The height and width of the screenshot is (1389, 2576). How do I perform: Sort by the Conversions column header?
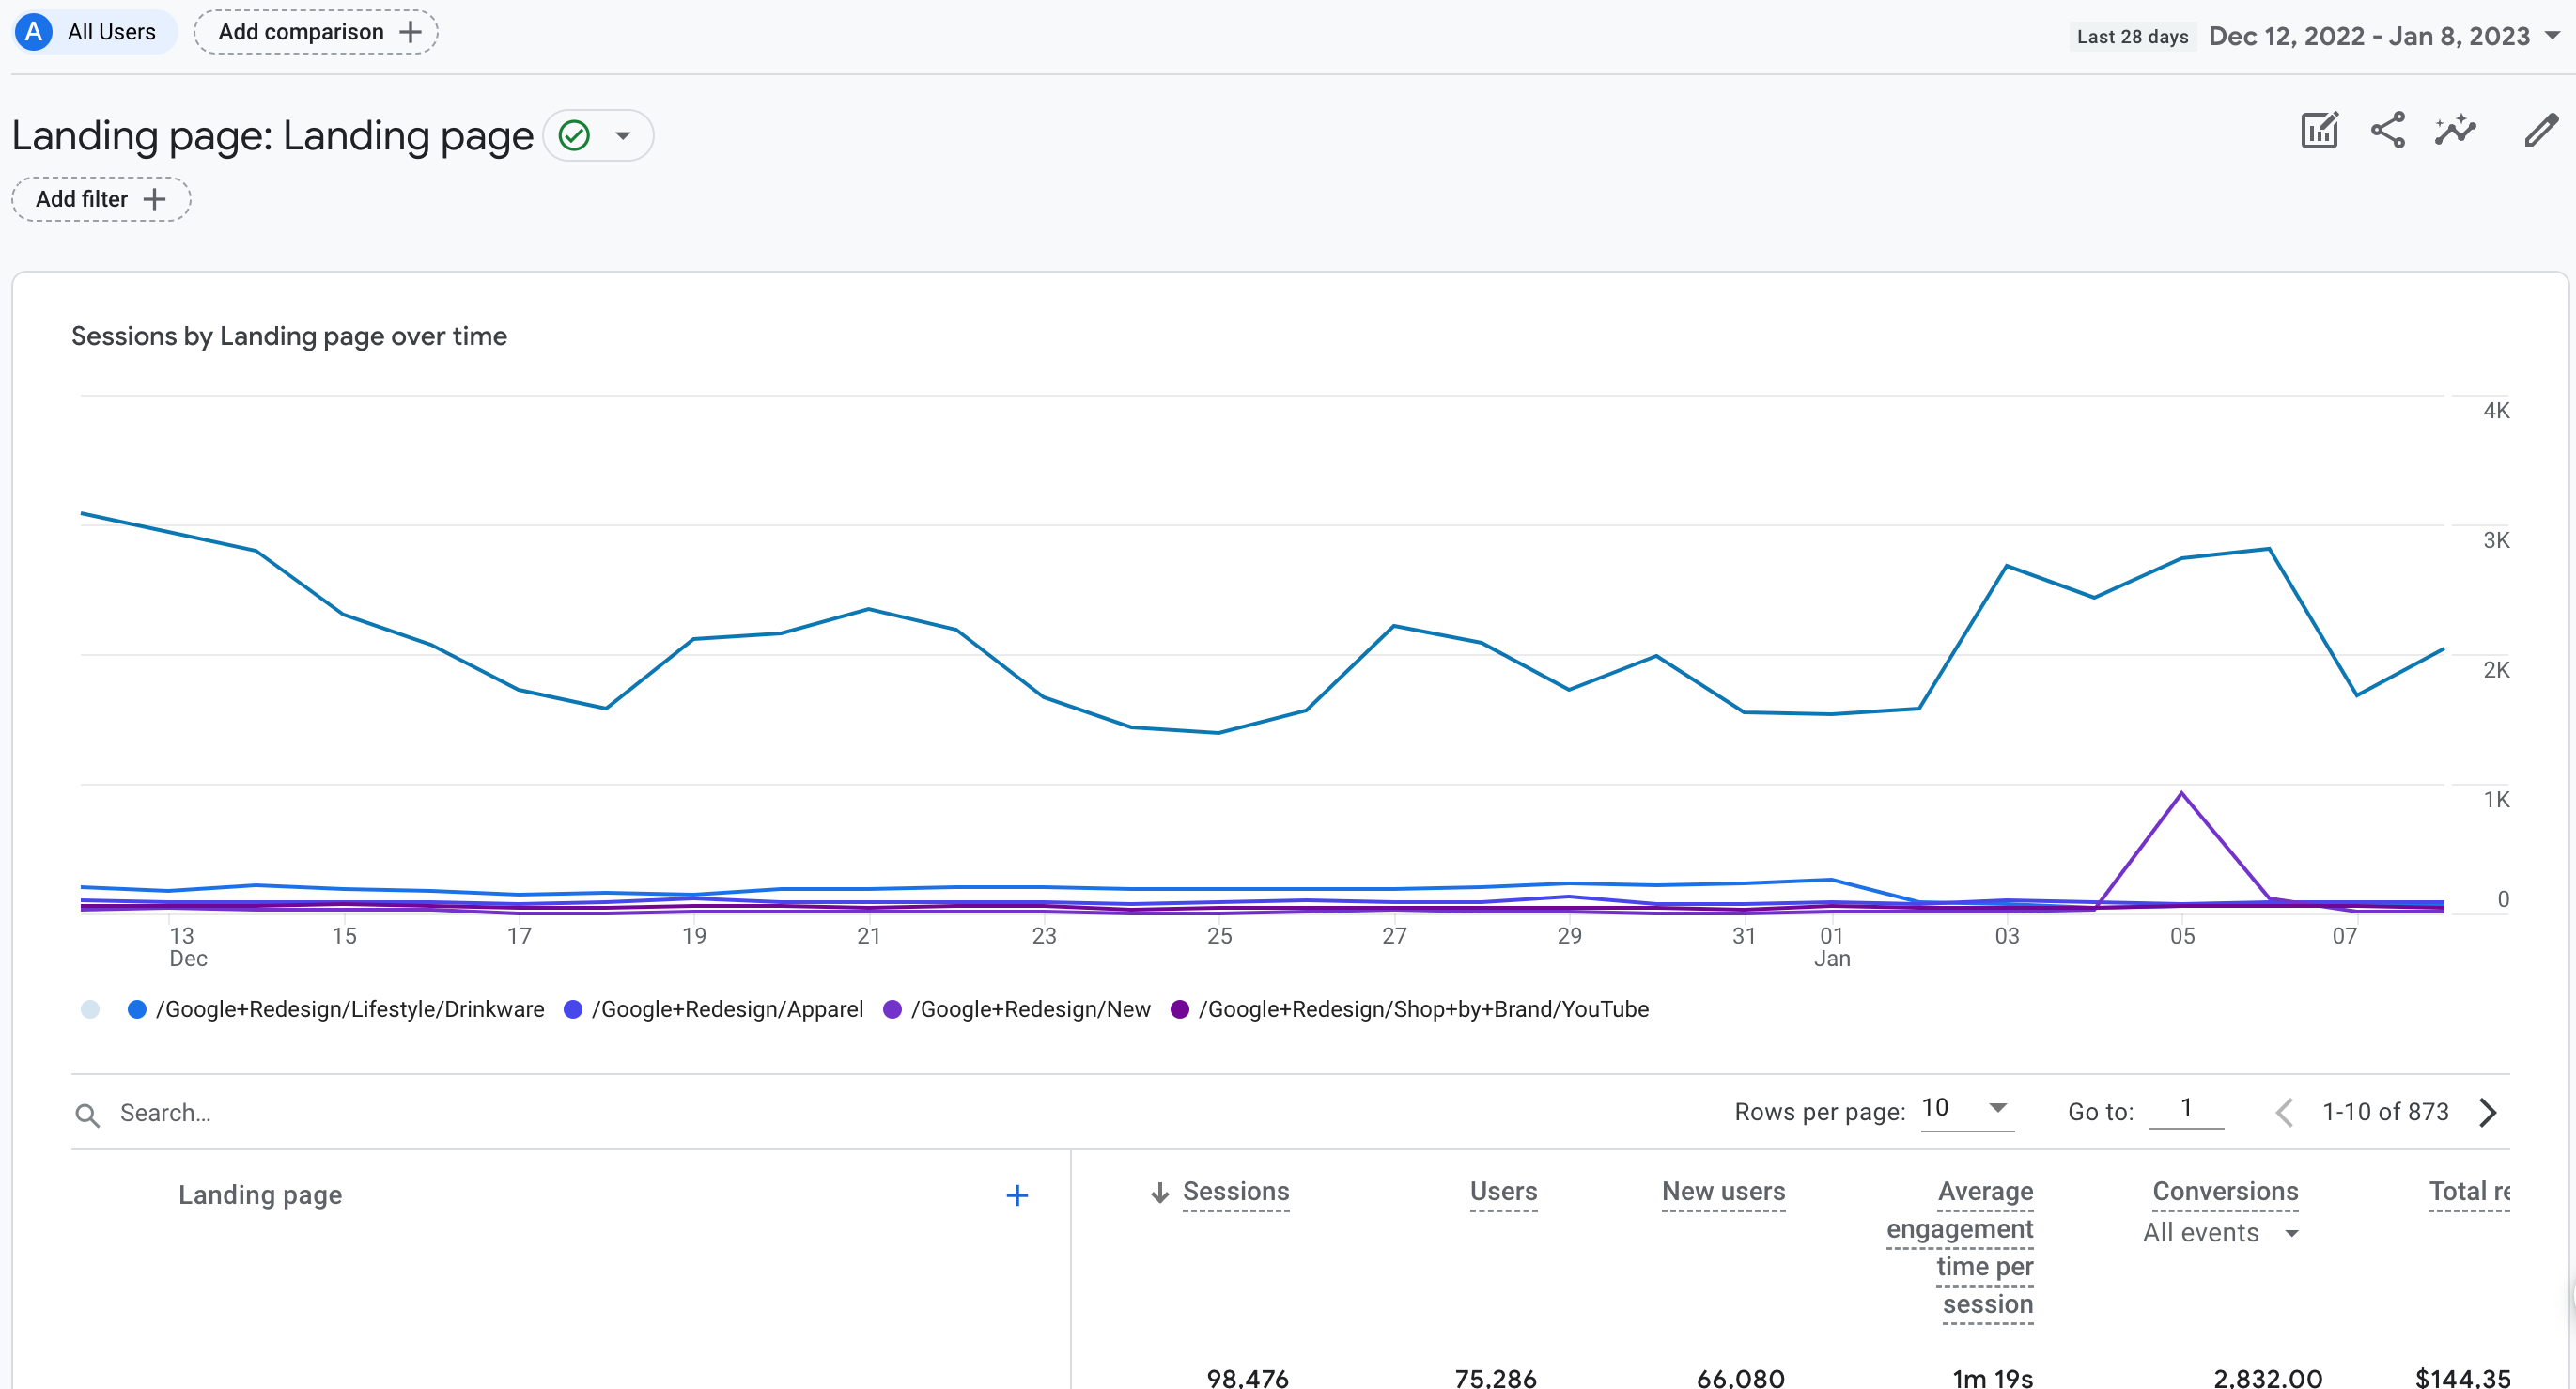(2225, 1192)
